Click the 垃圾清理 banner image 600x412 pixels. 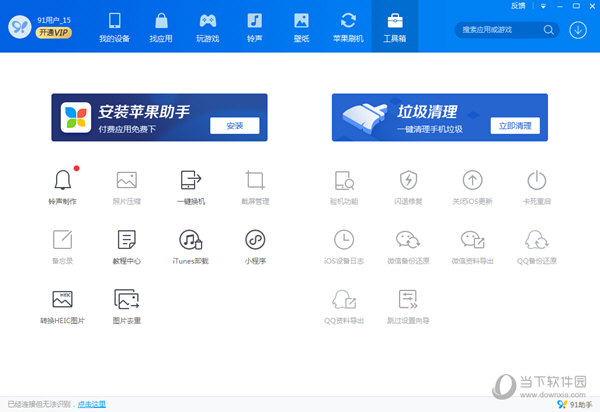click(x=440, y=117)
